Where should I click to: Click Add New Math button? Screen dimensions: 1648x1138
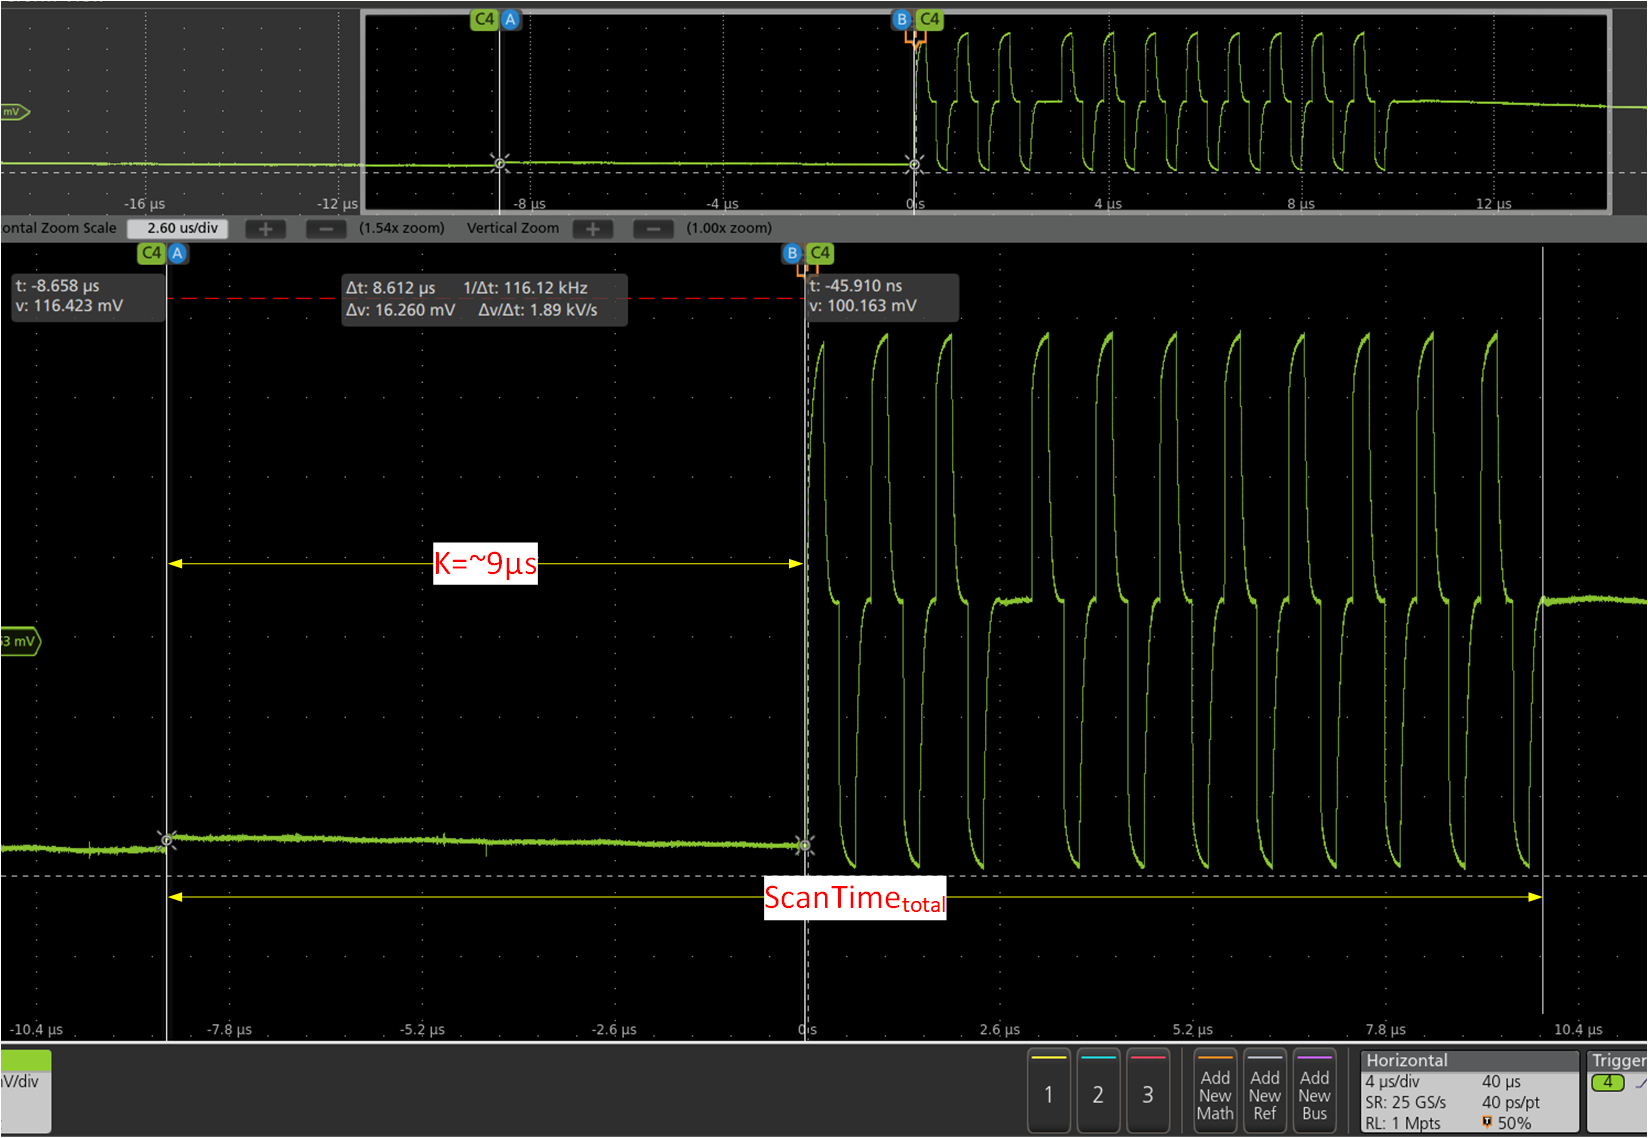pos(1215,1091)
